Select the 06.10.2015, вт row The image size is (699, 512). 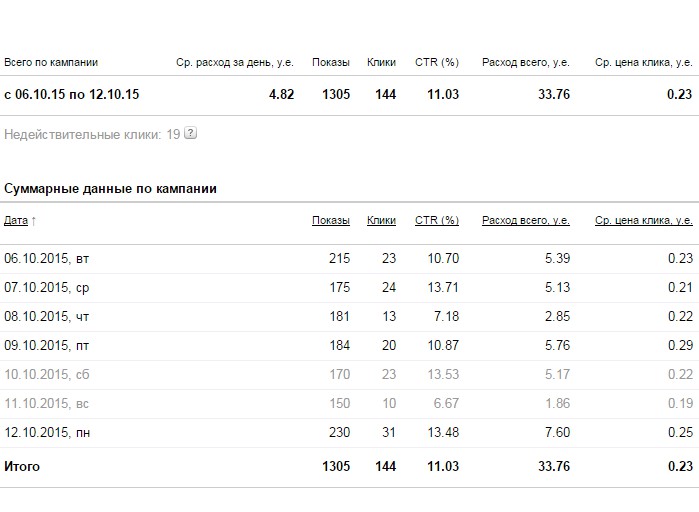[x=350, y=258]
